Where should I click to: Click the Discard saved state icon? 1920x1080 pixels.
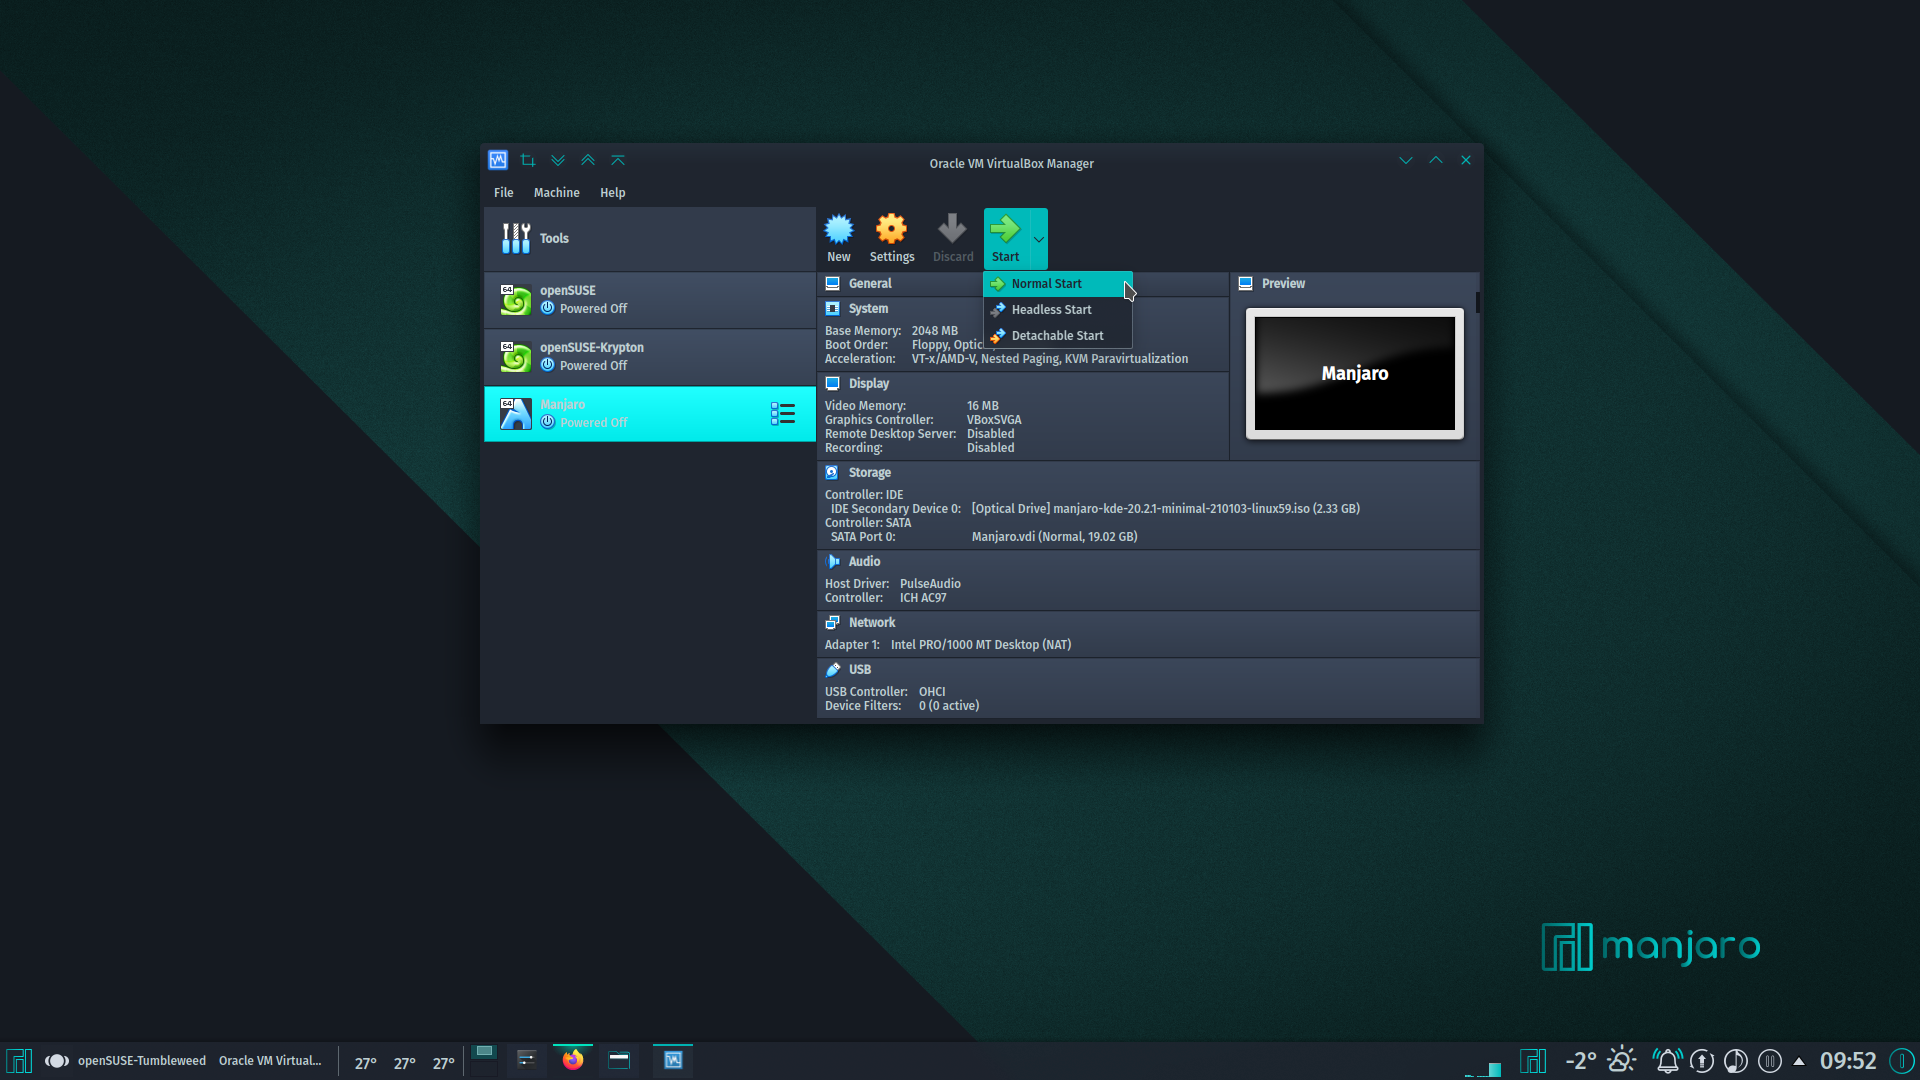[x=952, y=238]
